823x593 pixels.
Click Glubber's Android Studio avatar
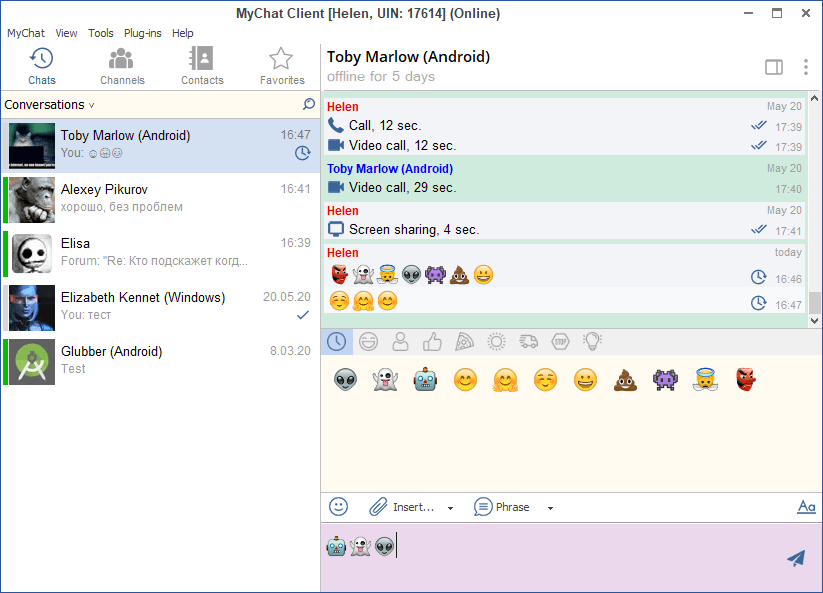click(31, 362)
